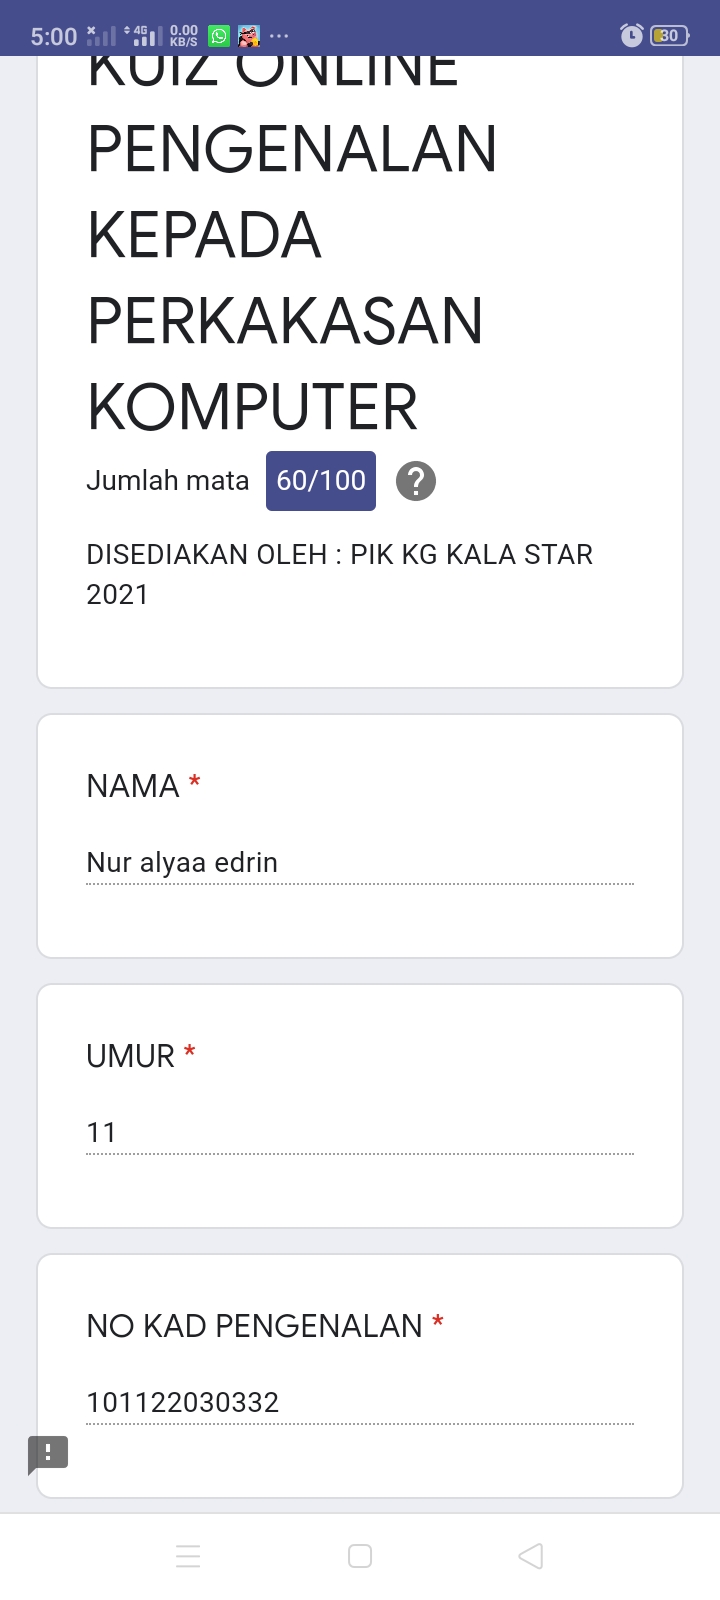The height and width of the screenshot is (1600, 720).
Task: Tap the 5:00 clock in status bar
Action: tap(54, 36)
